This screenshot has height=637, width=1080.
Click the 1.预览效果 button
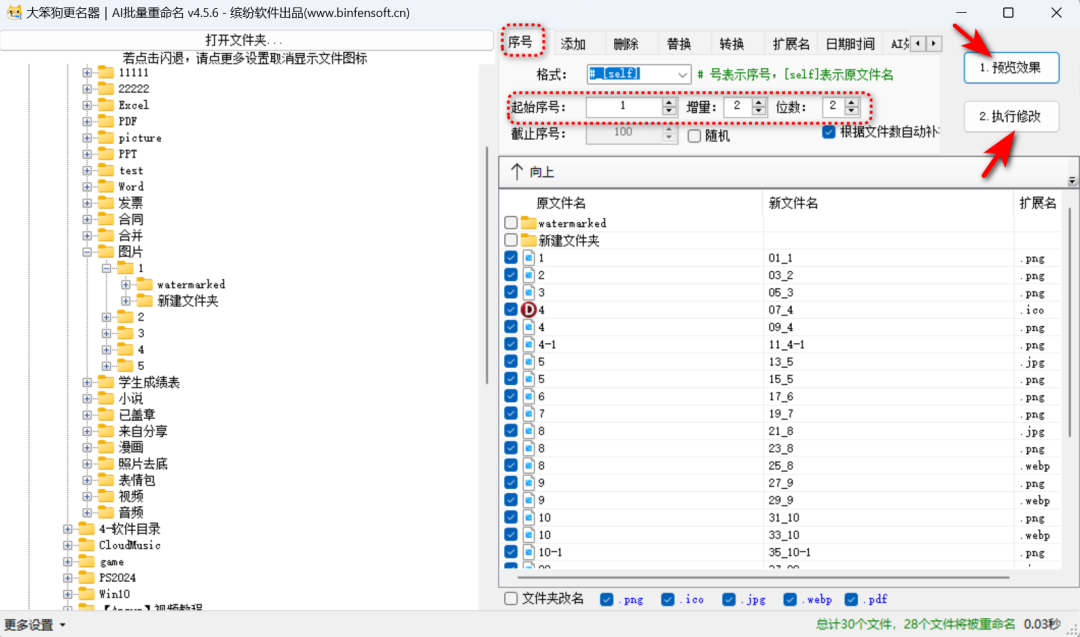pyautogui.click(x=1010, y=66)
